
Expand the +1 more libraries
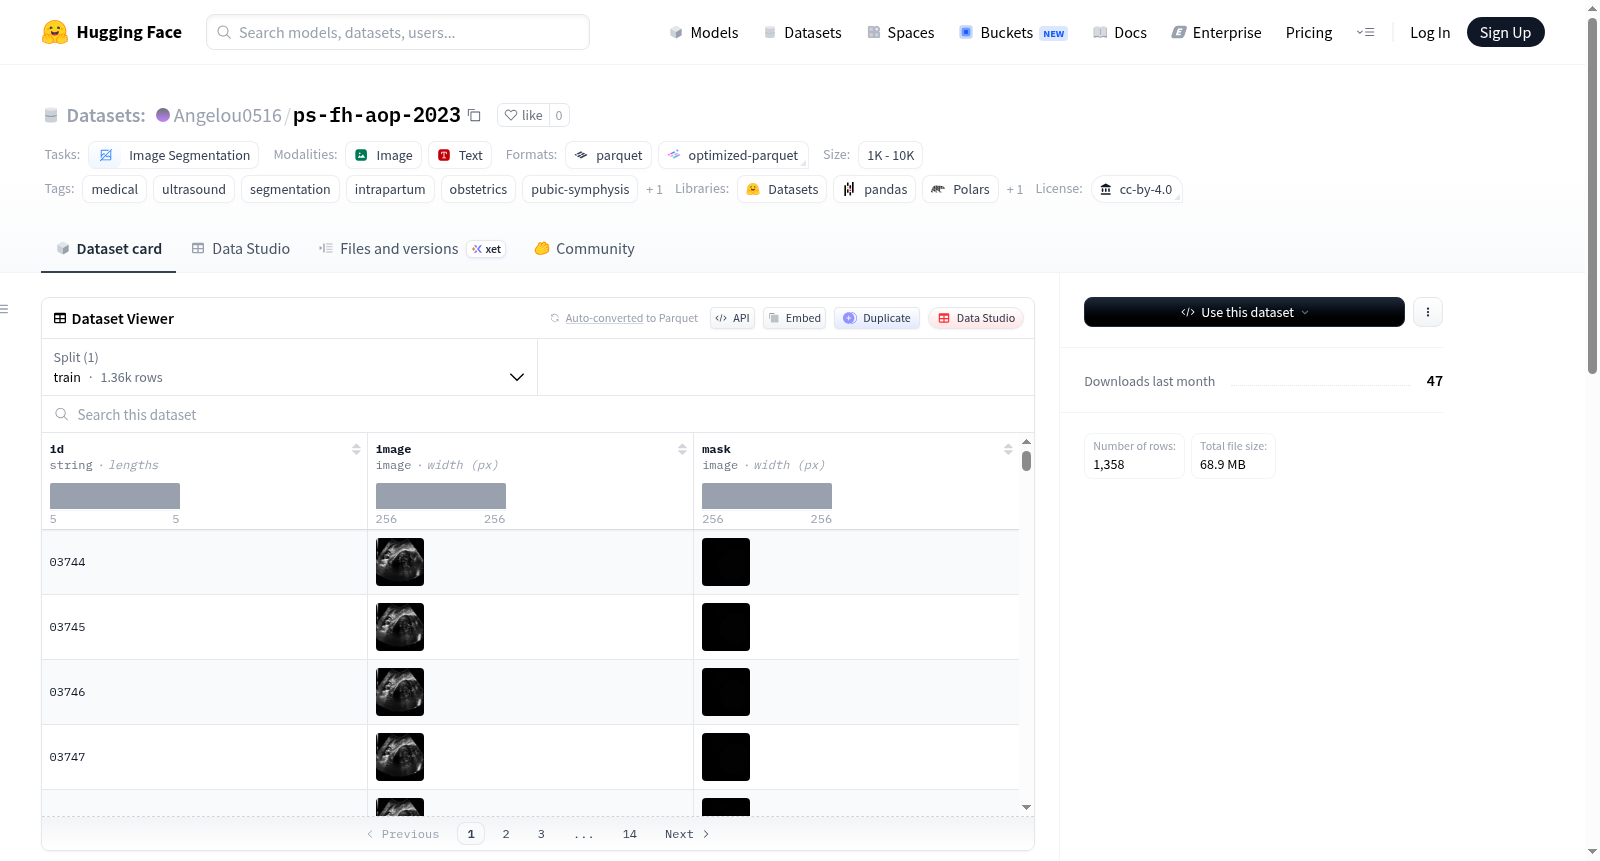pyautogui.click(x=1015, y=189)
